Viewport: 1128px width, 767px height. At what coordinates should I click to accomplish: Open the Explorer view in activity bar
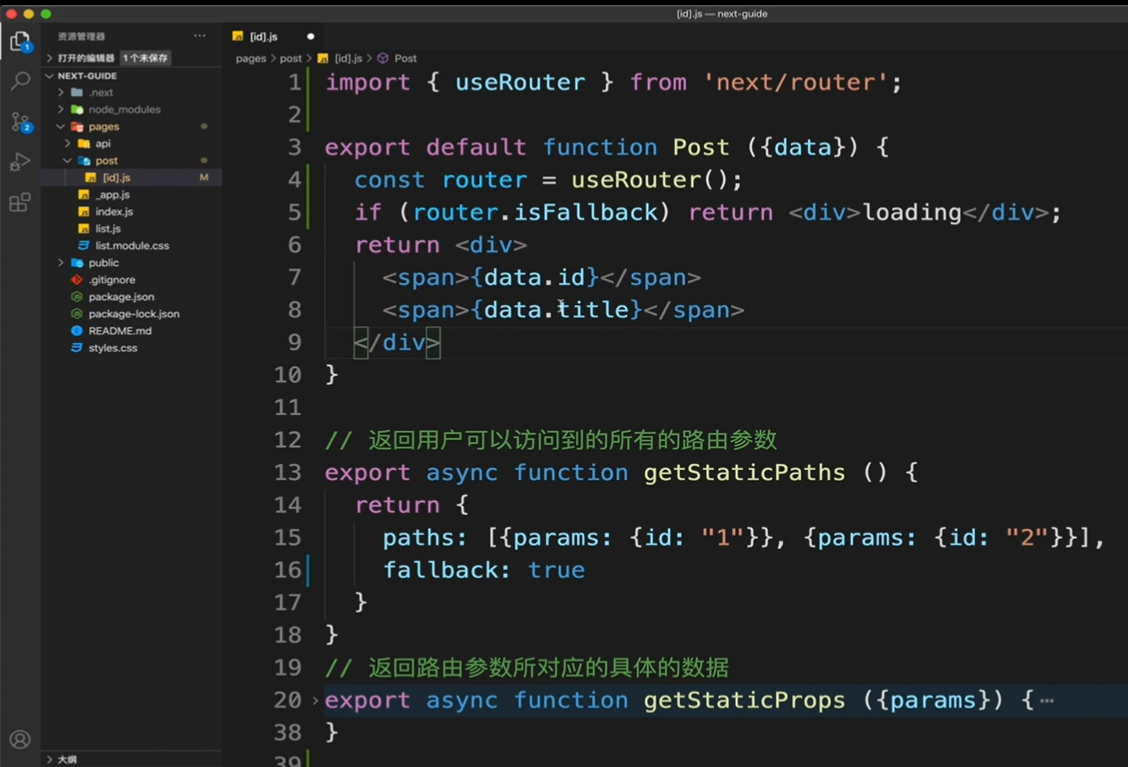click(20, 42)
